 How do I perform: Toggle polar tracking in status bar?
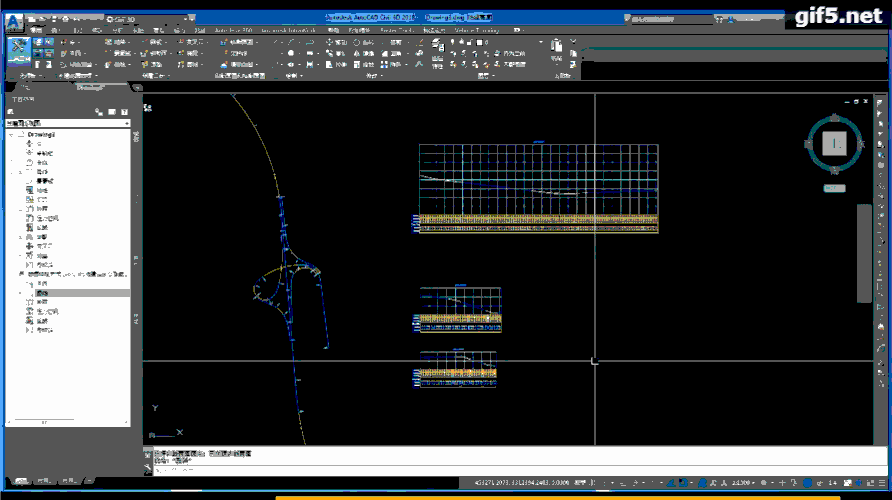[636, 483]
